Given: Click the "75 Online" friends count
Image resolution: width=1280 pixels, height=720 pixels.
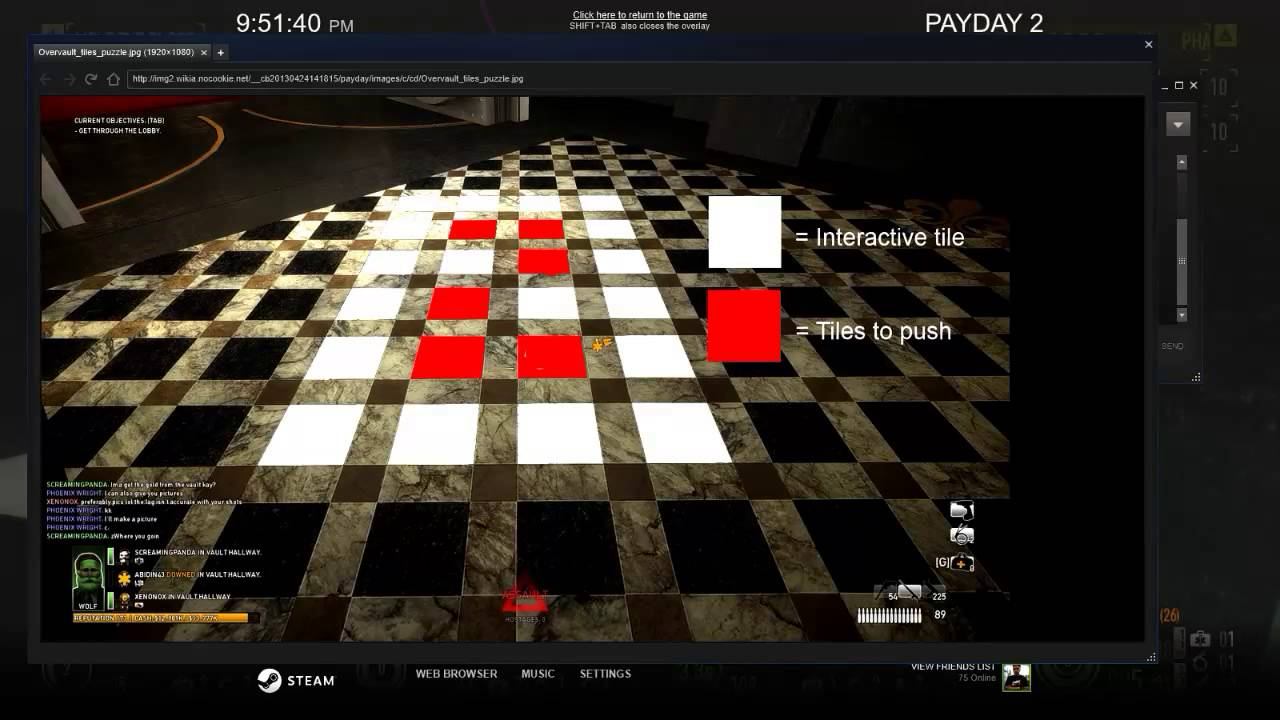Looking at the screenshot, I should 977,678.
